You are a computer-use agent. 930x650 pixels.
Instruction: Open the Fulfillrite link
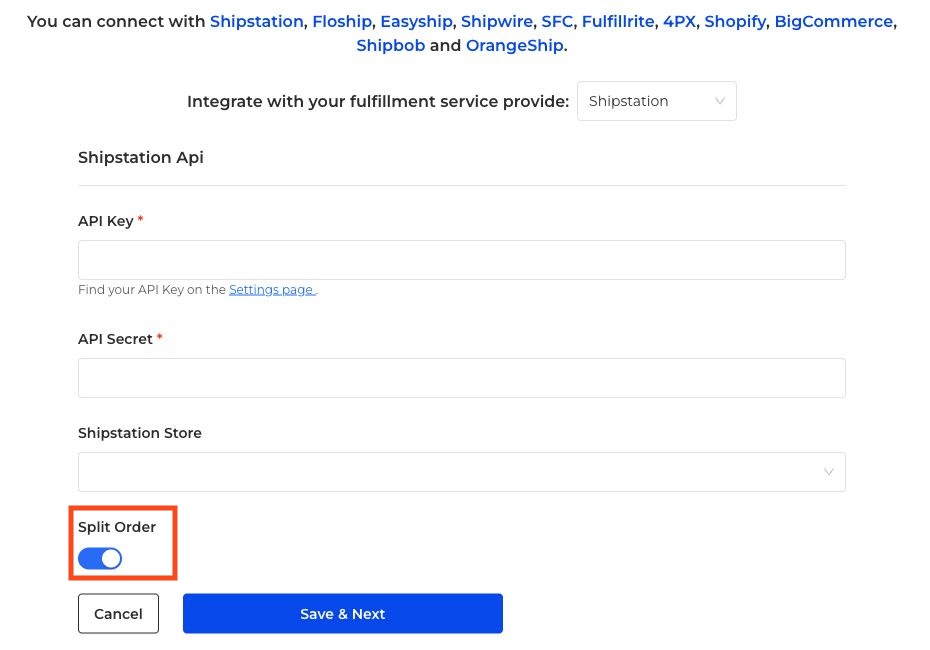coord(618,22)
